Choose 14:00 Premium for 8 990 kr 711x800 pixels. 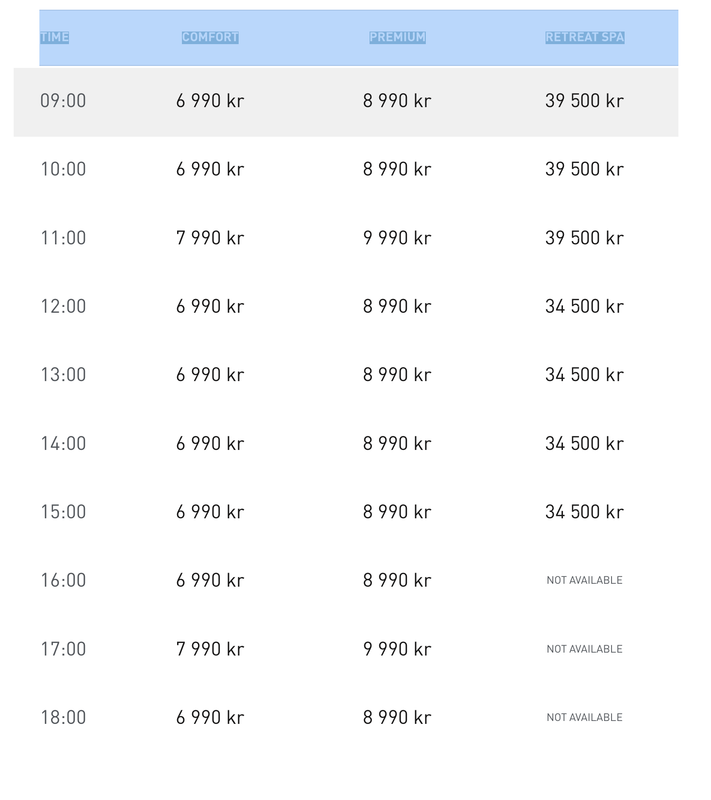coord(397,443)
